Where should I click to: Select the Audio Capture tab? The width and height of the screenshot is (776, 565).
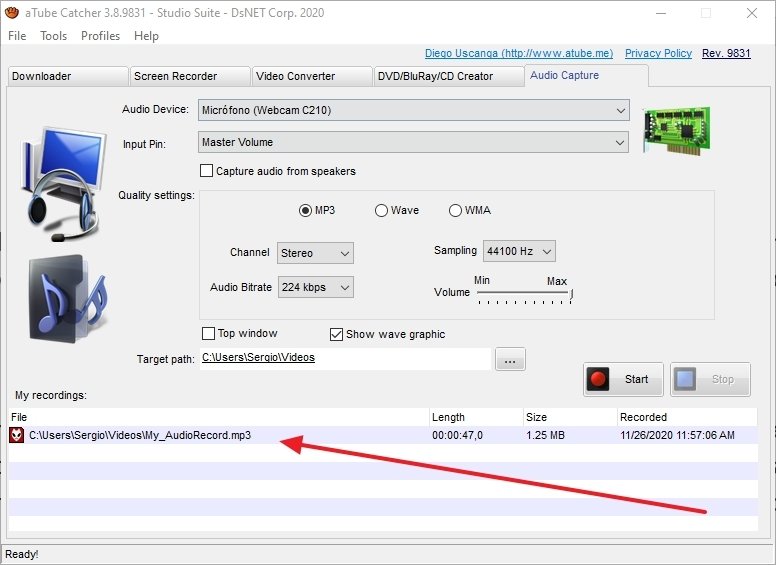586,75
